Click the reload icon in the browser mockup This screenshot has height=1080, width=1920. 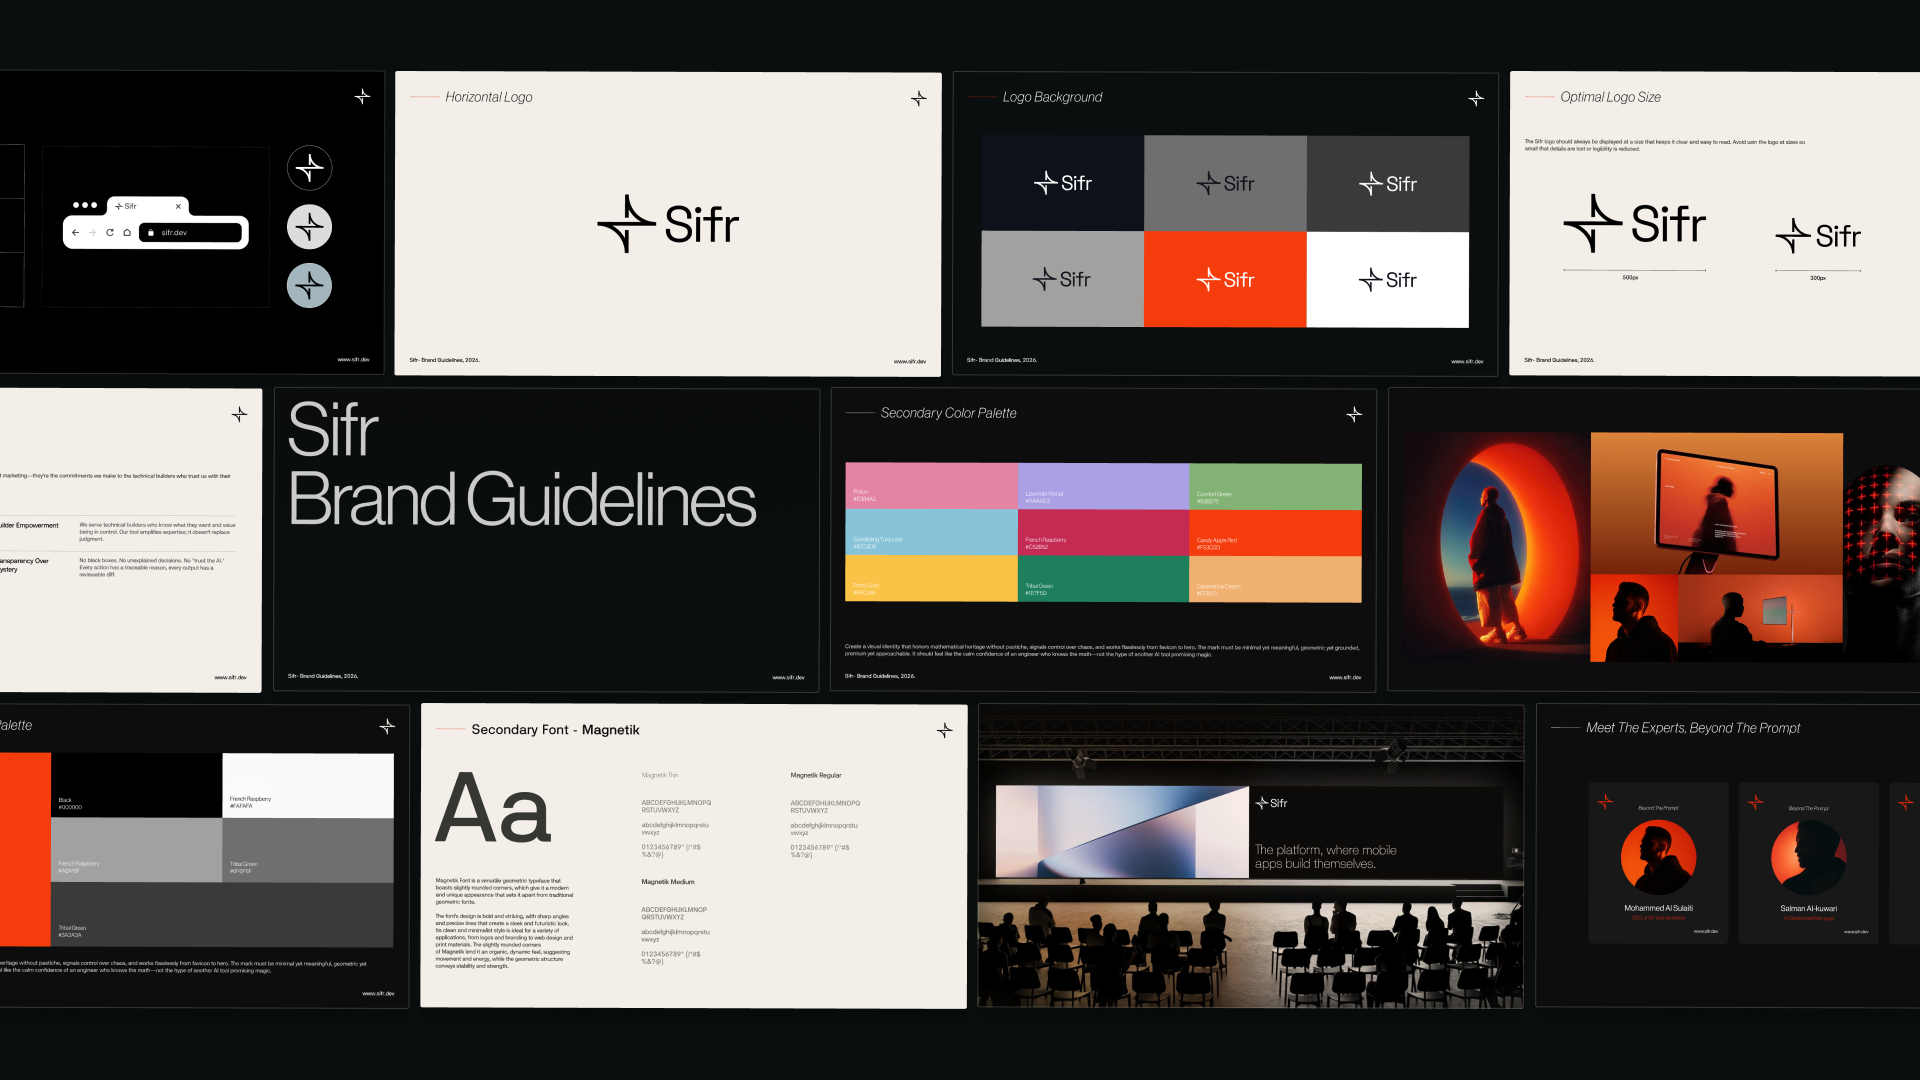tap(110, 233)
